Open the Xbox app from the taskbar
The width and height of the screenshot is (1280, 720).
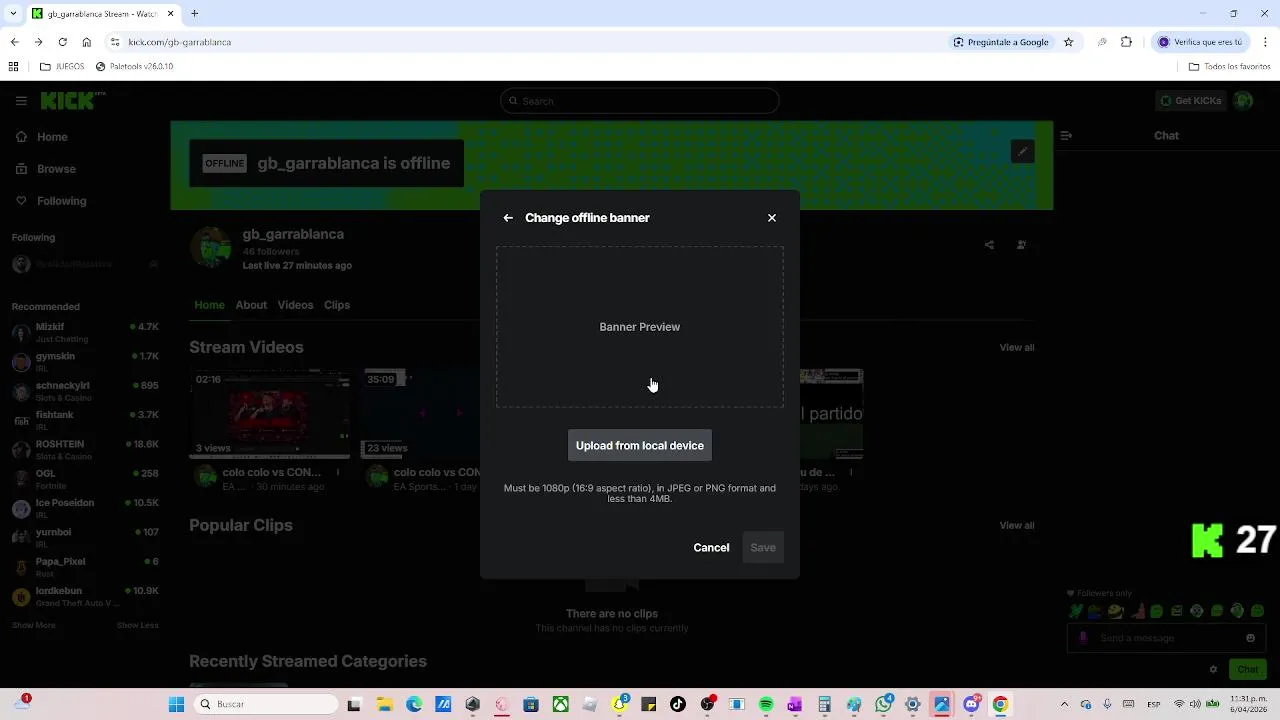pyautogui.click(x=561, y=704)
